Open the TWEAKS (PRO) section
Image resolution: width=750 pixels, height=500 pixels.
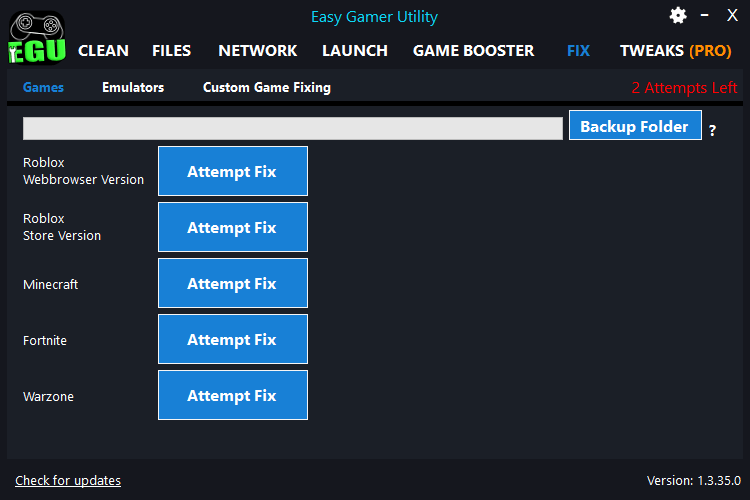[675, 50]
